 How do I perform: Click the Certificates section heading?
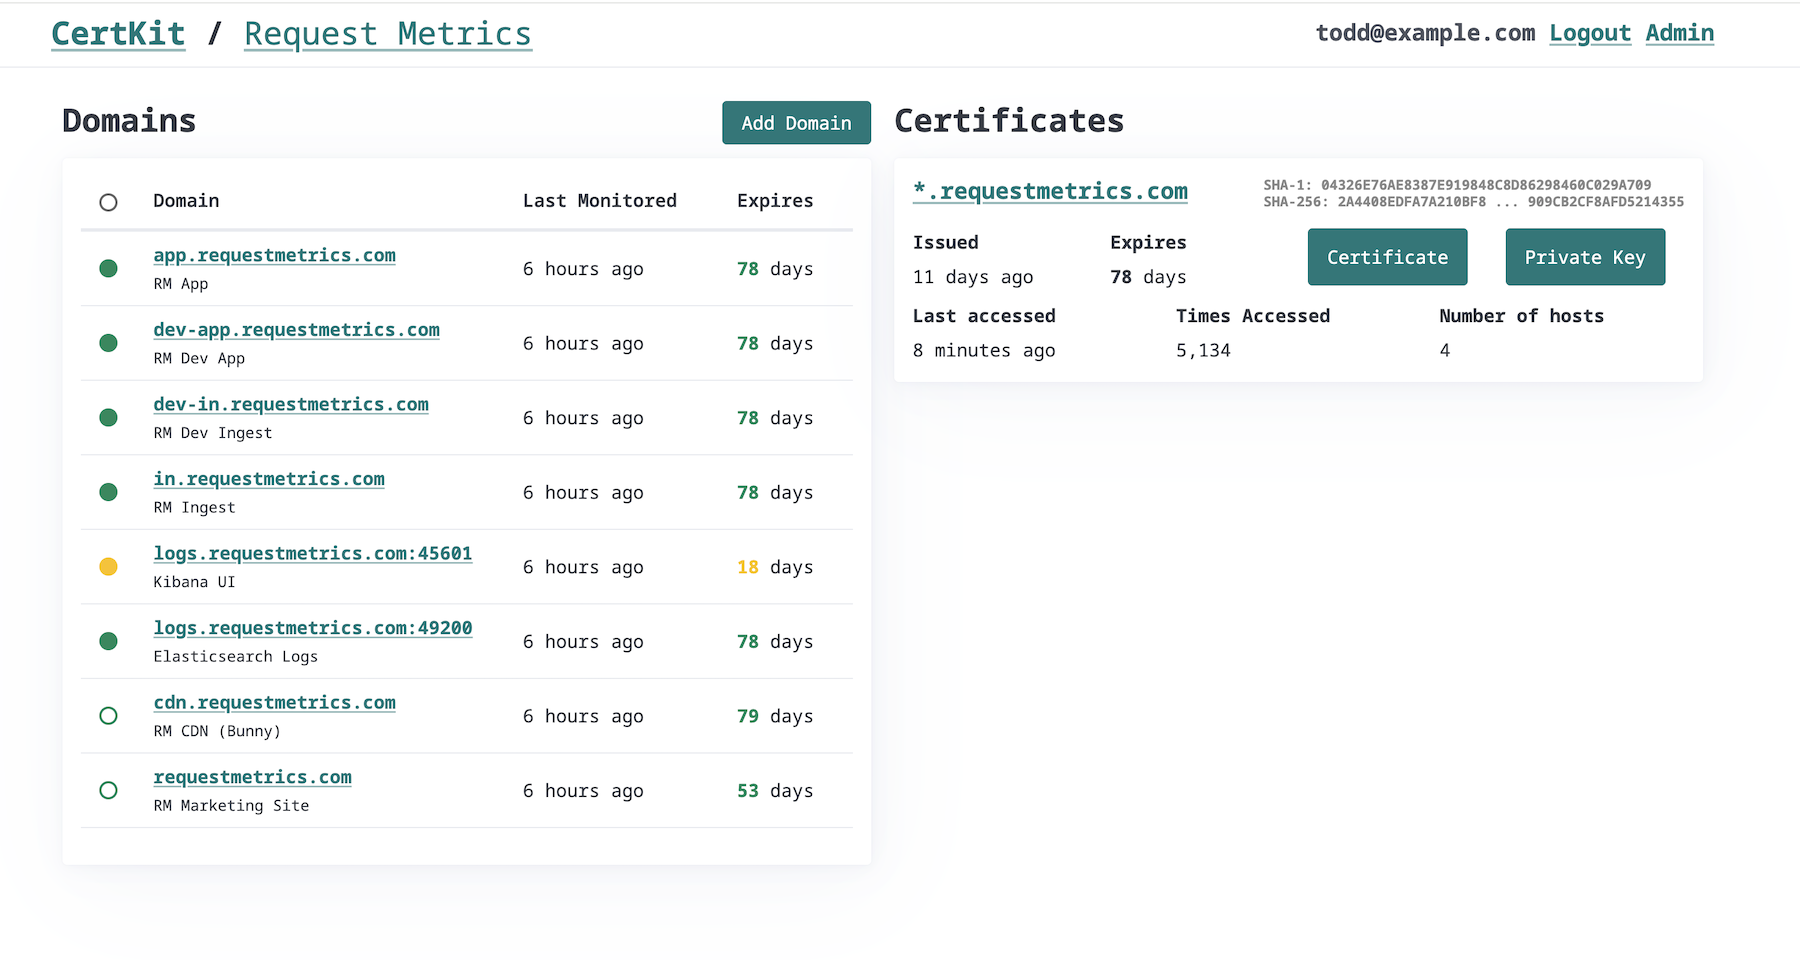click(x=1009, y=121)
